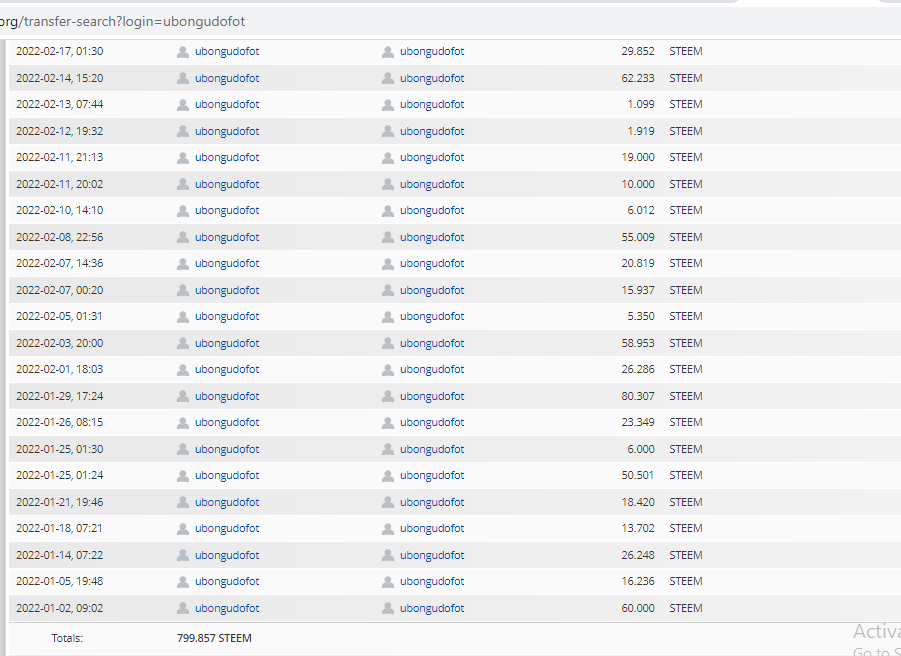Image resolution: width=901 pixels, height=656 pixels.
Task: Open sender ubongudofot link in the 5.350 STEEM row
Action: tap(227, 317)
